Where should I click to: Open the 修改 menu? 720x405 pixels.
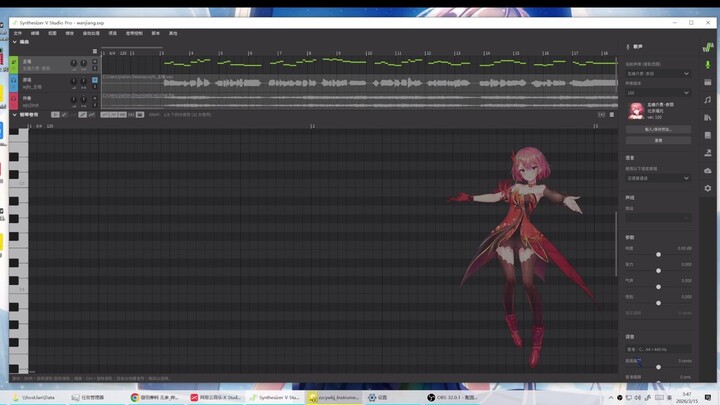click(x=69, y=34)
